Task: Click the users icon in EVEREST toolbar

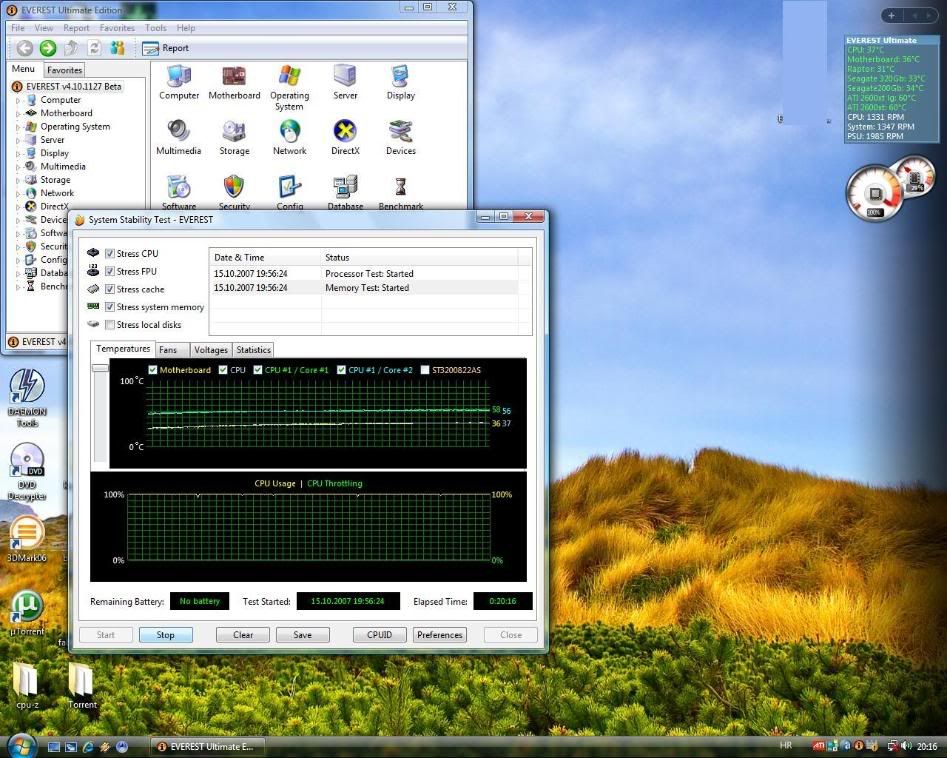Action: [x=117, y=48]
